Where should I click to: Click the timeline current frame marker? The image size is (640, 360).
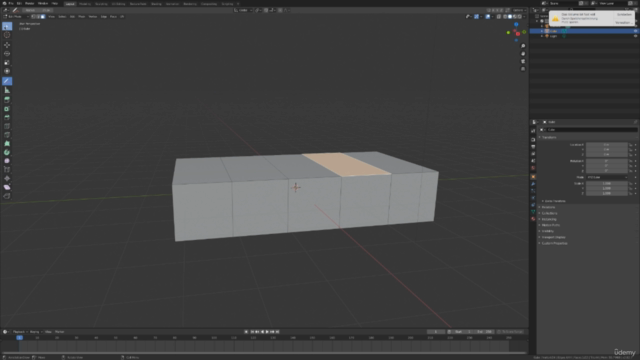click(19, 338)
